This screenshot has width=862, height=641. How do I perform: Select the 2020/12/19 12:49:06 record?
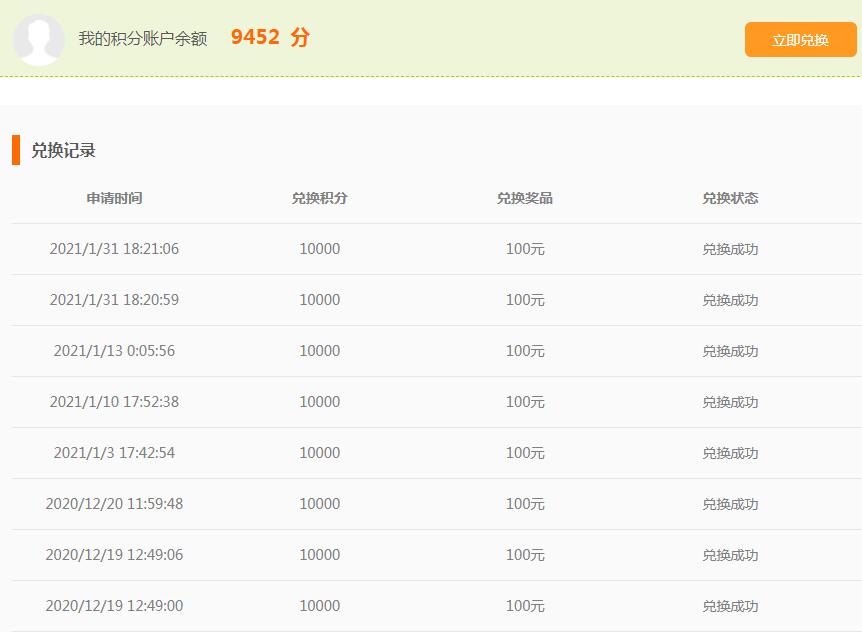[114, 555]
